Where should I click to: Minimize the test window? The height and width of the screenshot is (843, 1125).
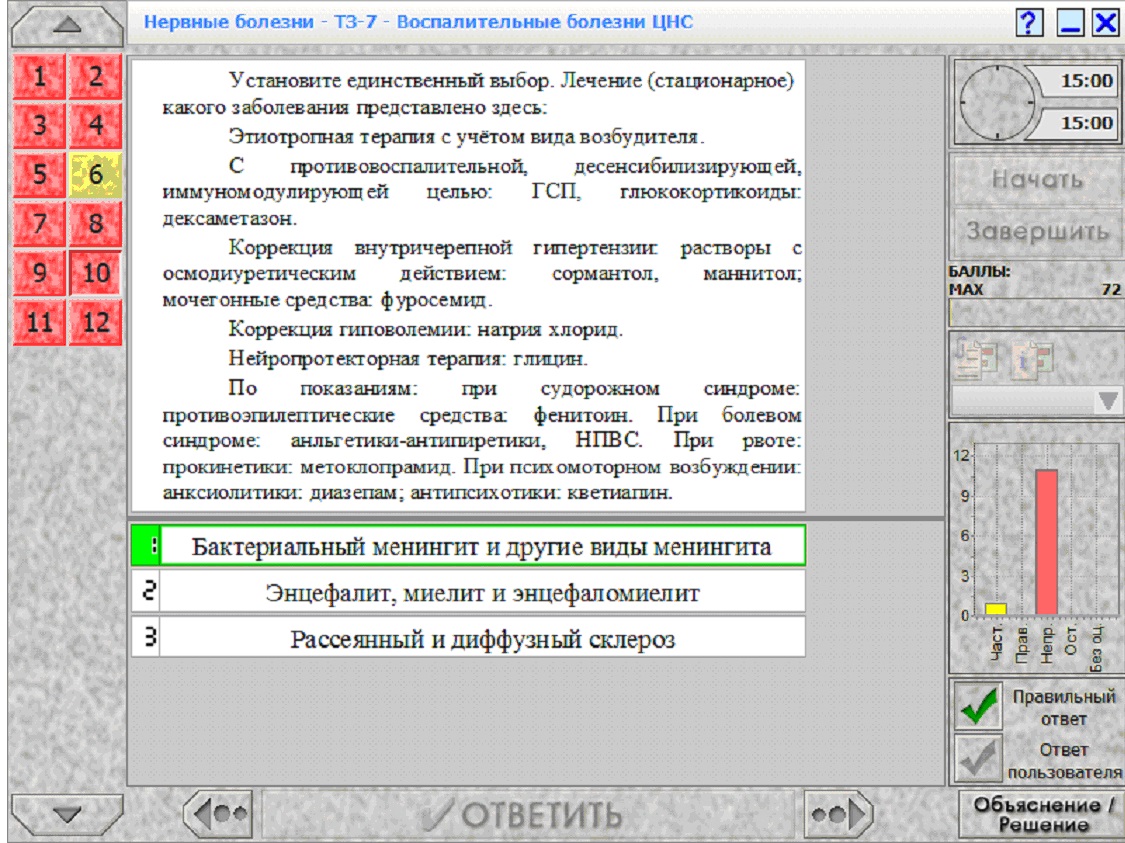click(x=1070, y=22)
